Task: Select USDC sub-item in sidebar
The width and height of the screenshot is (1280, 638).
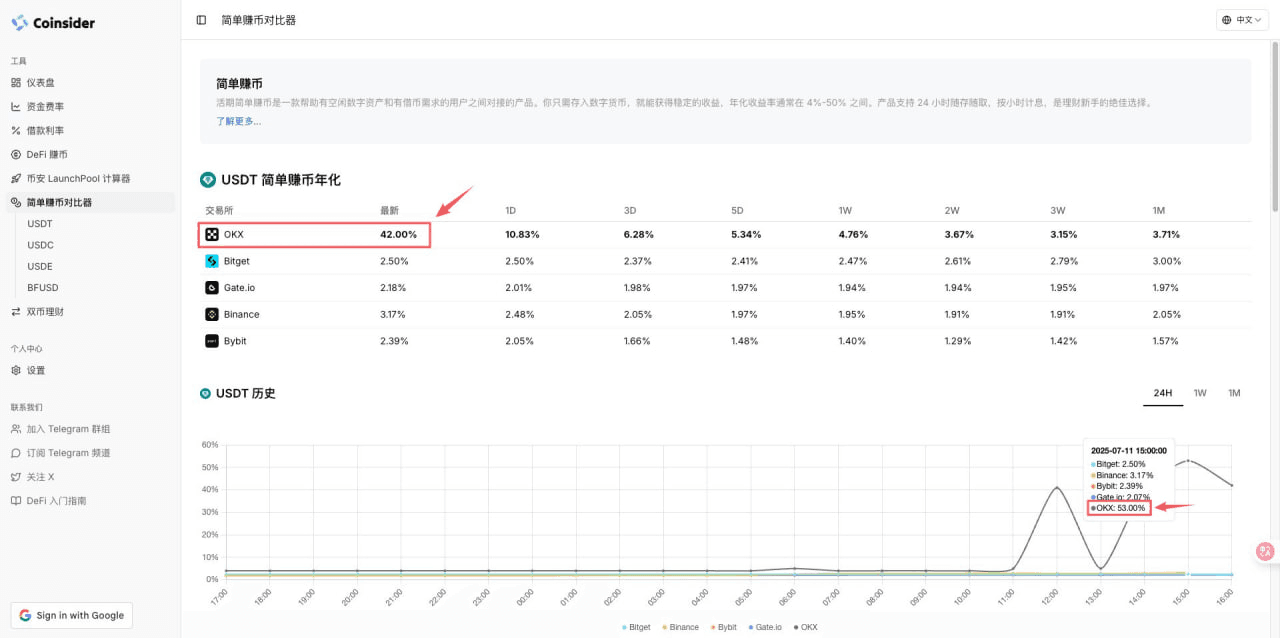Action: tap(40, 245)
